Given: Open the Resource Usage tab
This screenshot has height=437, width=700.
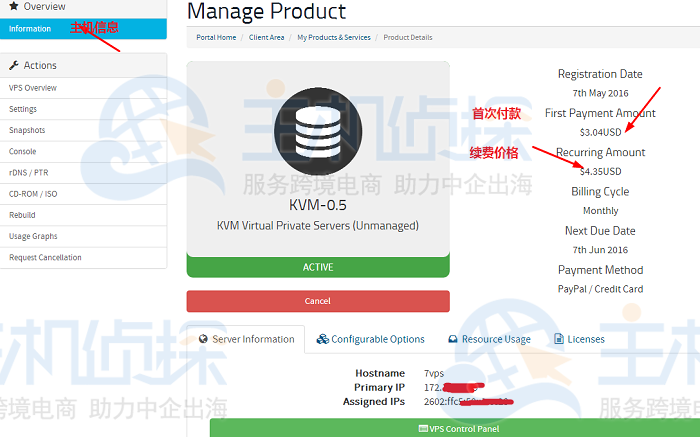Looking at the screenshot, I should (x=489, y=339).
